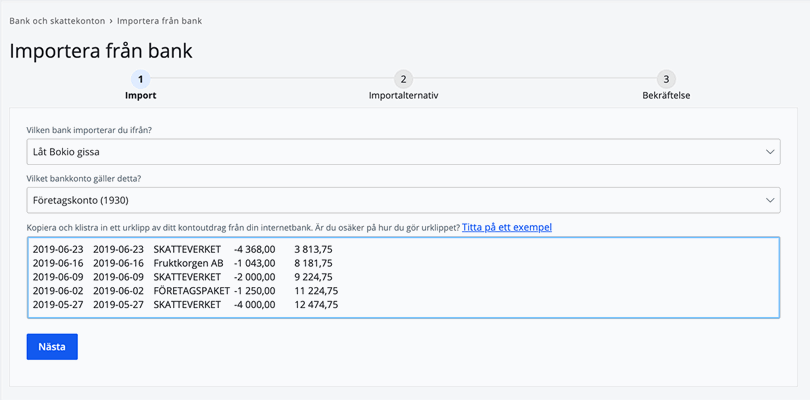
Task: Place cursor on the FÖRETAGSPAKET row
Action: [x=191, y=291]
